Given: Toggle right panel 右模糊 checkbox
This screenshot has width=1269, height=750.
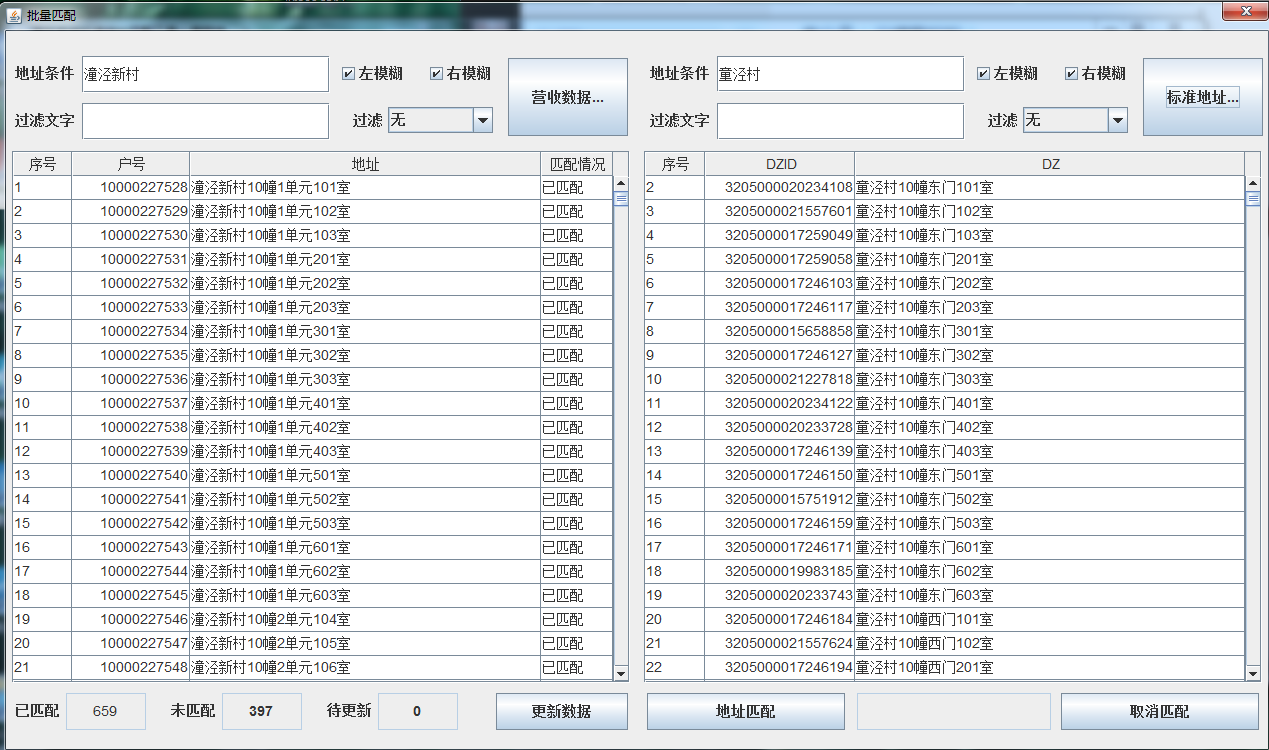Looking at the screenshot, I should click(x=1071, y=73).
